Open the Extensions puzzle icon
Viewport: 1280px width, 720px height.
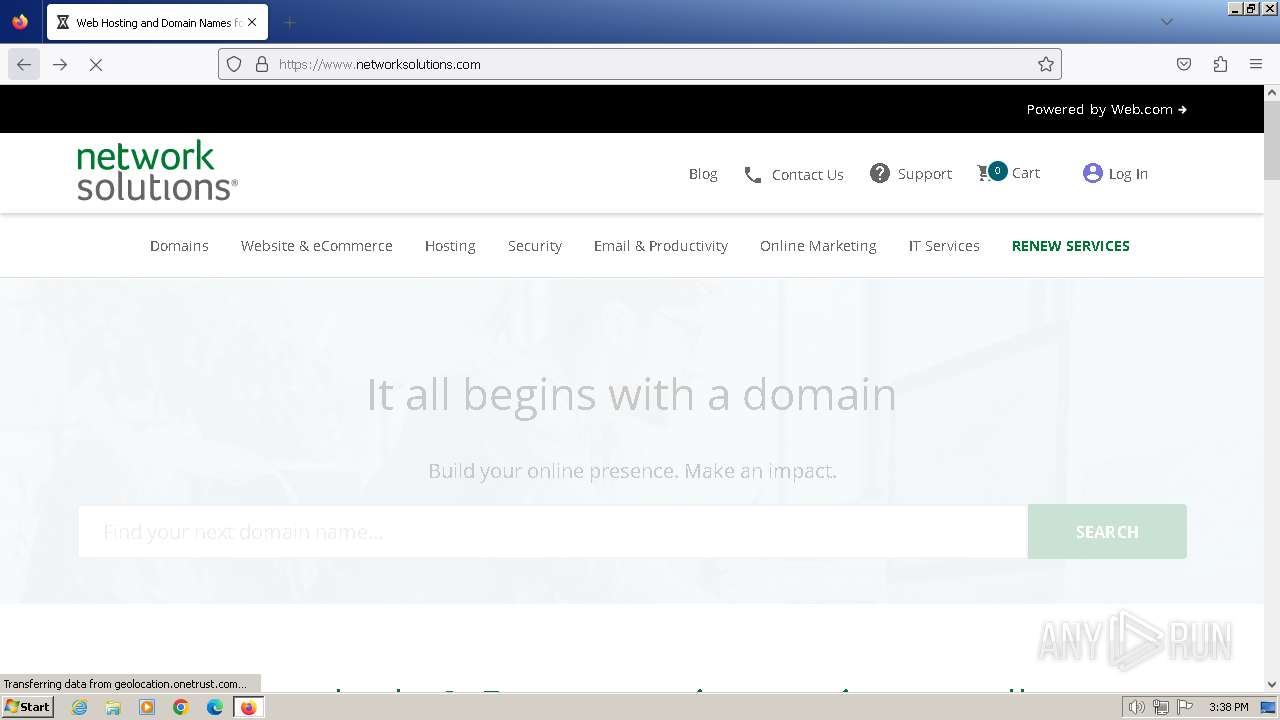1220,64
